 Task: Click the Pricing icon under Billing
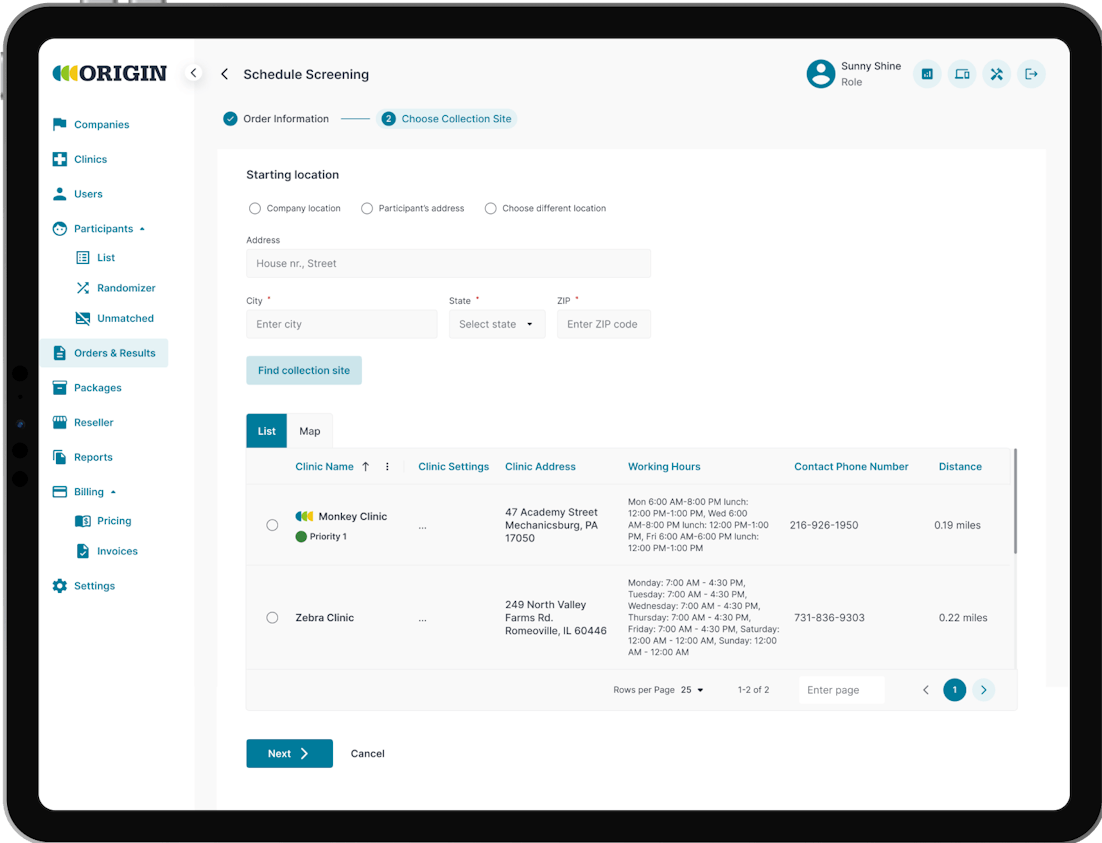click(82, 521)
